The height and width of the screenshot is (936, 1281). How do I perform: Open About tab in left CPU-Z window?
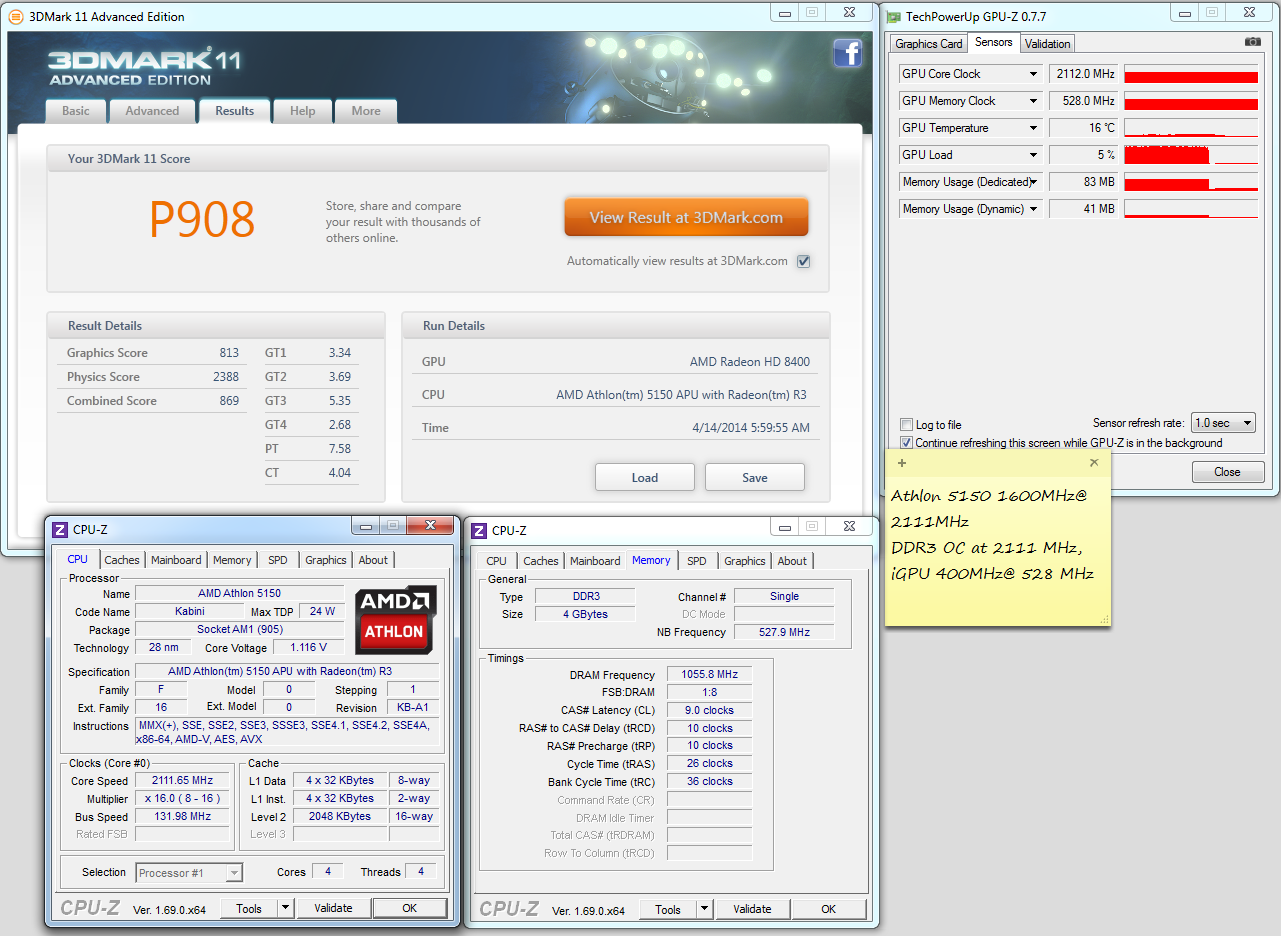pyautogui.click(x=374, y=560)
